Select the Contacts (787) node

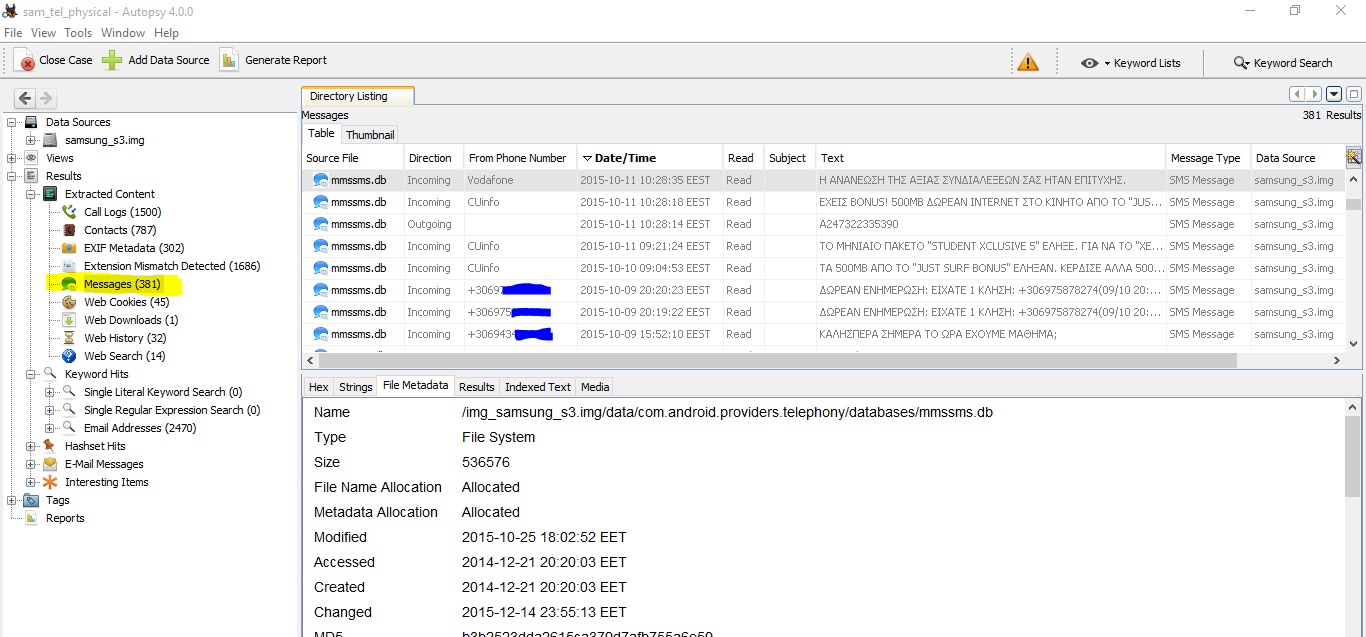tap(120, 230)
